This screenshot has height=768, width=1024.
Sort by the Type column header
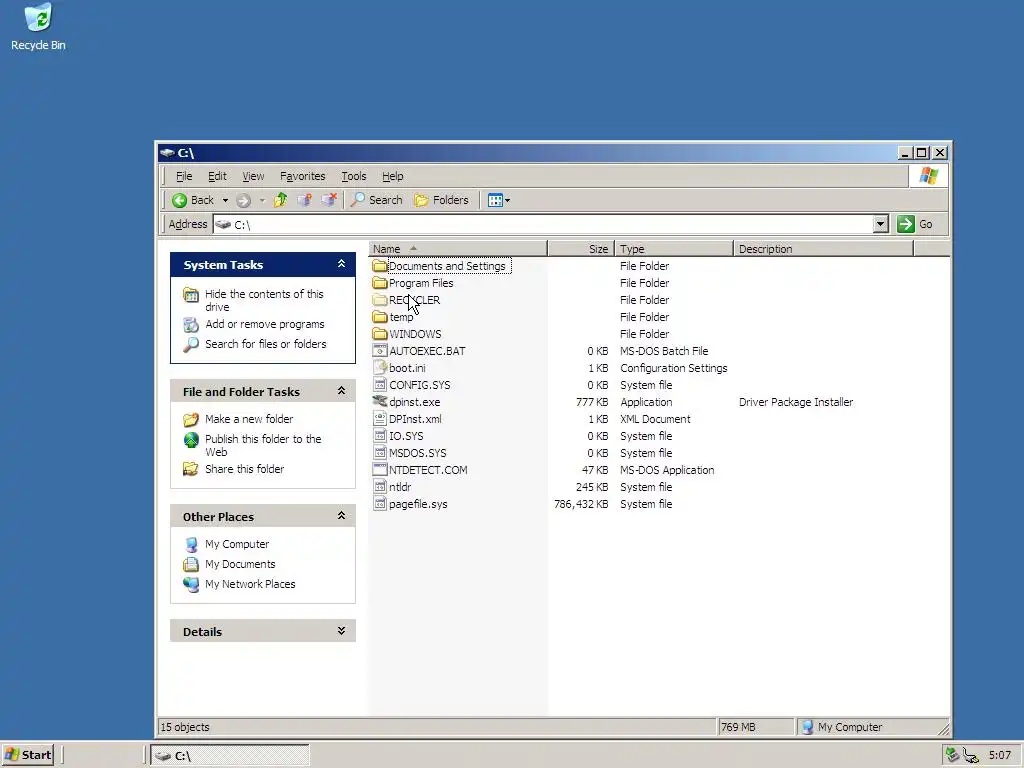coord(674,249)
